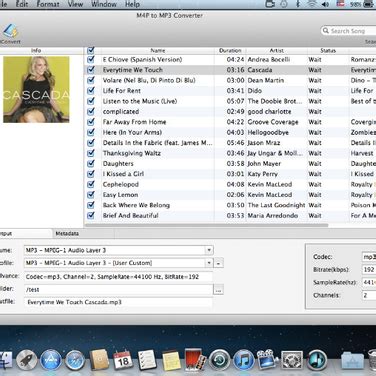Open the SampleRate dropdown
Image resolution: width=376 pixels, height=376 pixels.
pyautogui.click(x=369, y=282)
